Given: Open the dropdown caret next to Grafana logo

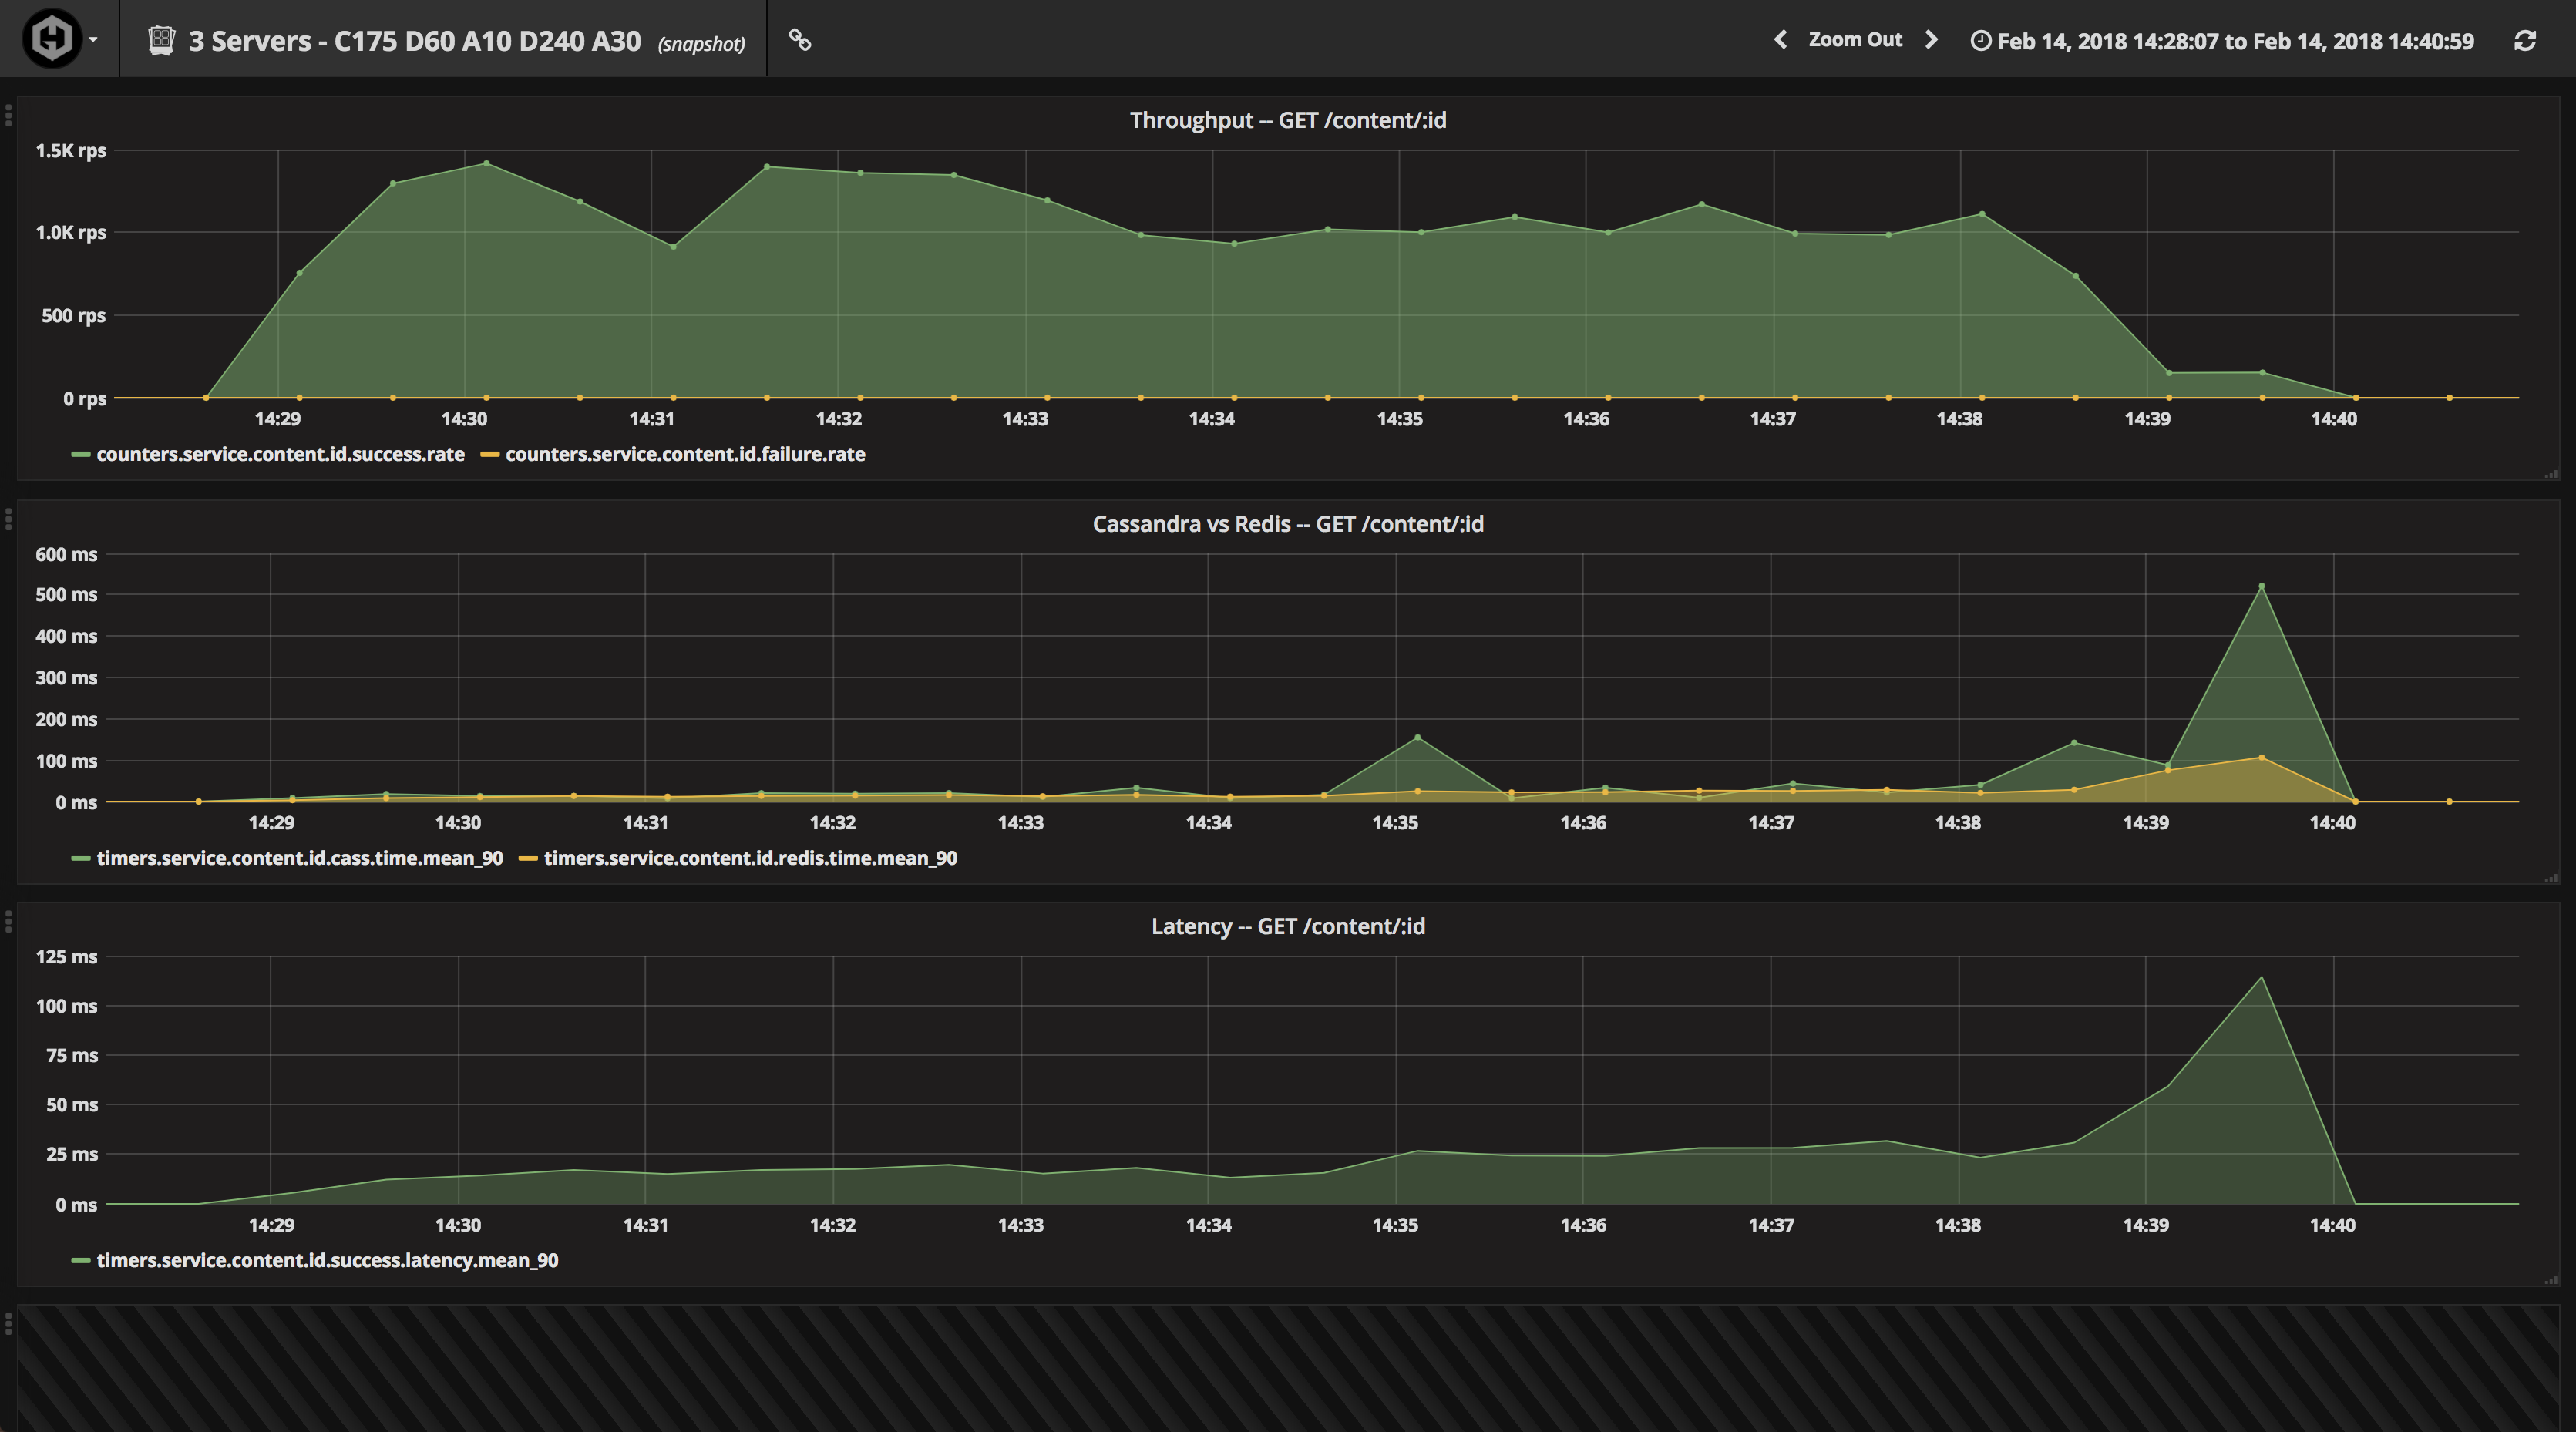Looking at the screenshot, I should point(94,42).
